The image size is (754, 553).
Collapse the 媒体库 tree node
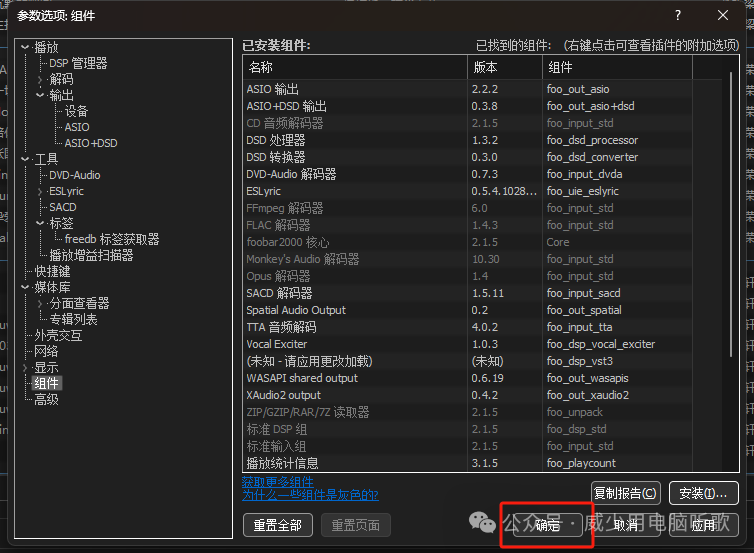(25, 287)
